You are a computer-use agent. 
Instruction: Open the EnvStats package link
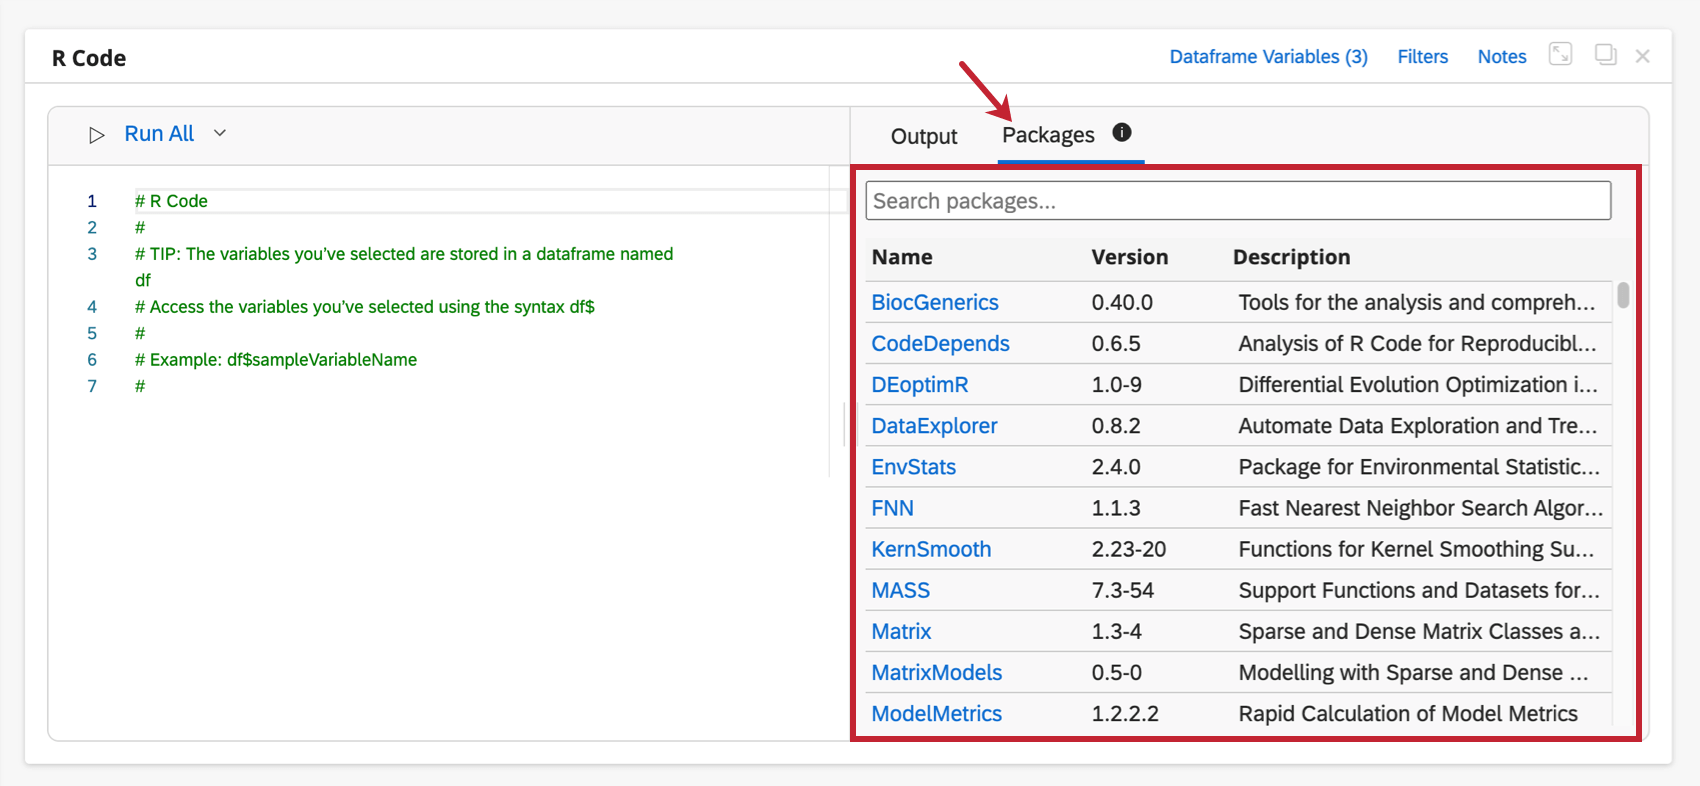[x=913, y=467]
